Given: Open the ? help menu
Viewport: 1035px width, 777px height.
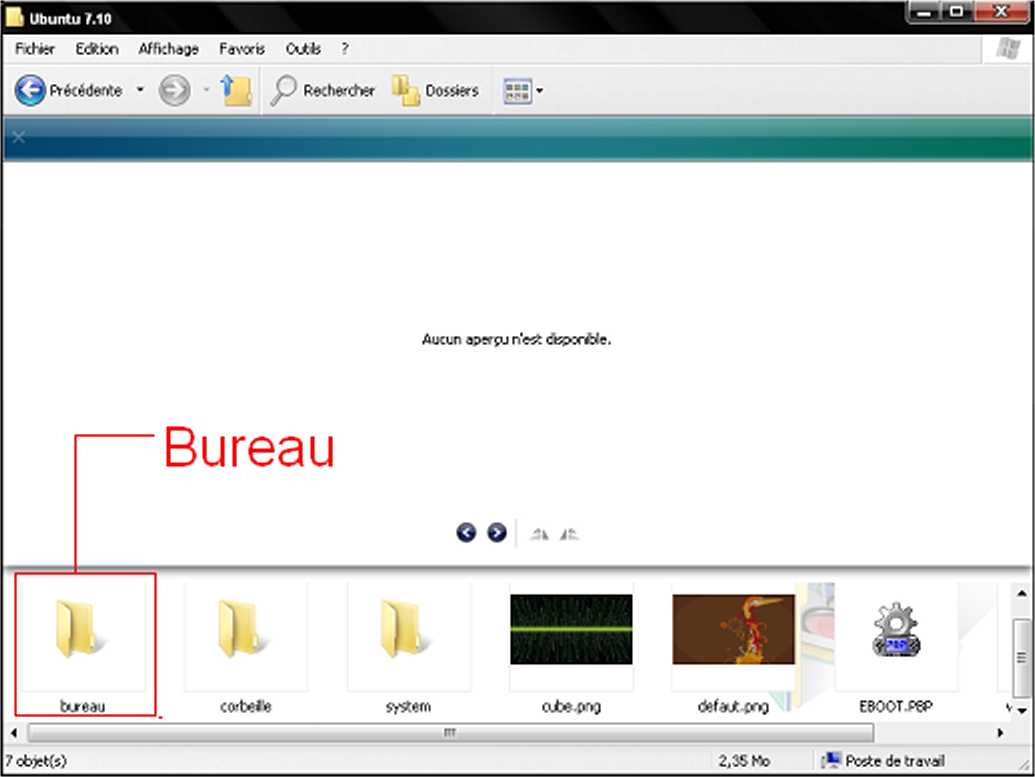Looking at the screenshot, I should (345, 49).
